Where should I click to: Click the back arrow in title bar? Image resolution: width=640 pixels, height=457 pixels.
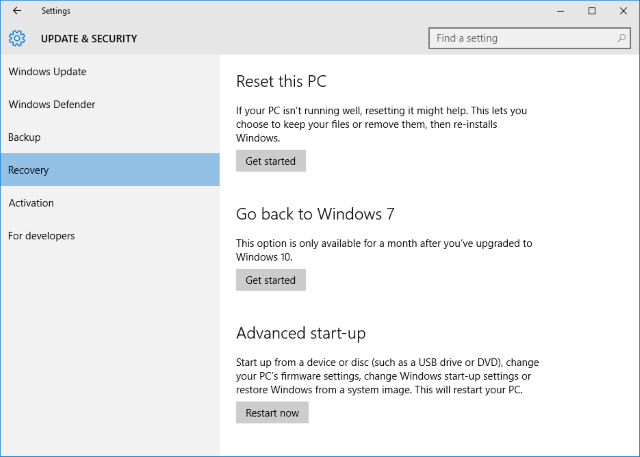coord(16,11)
